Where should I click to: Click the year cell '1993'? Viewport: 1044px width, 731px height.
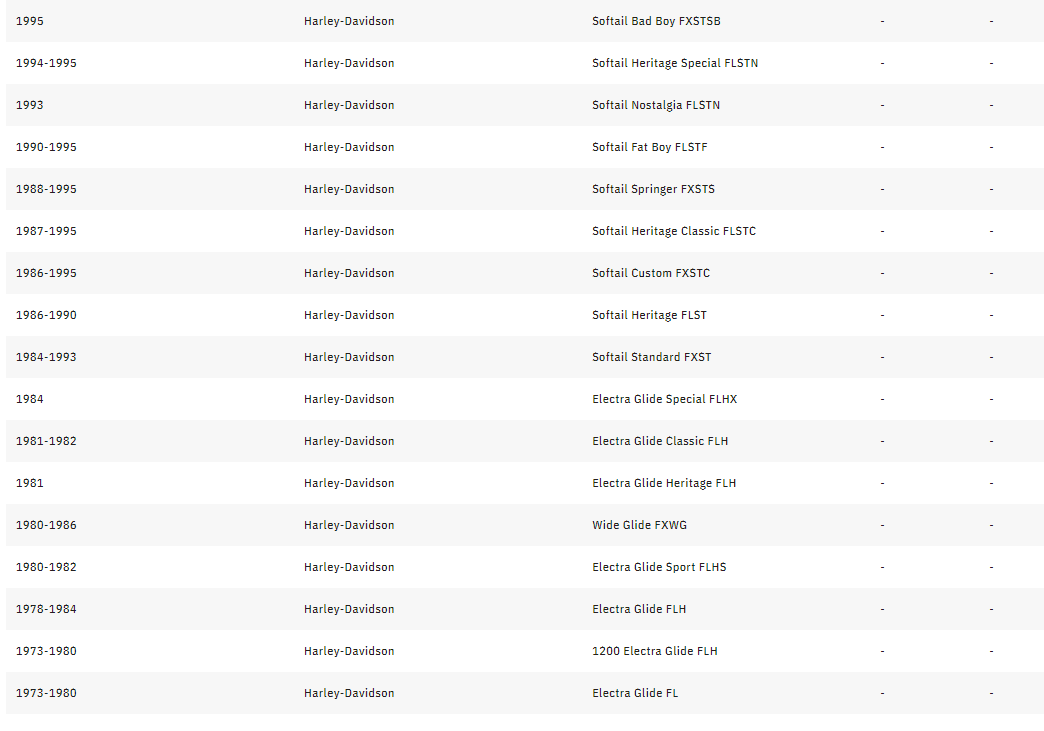[30, 105]
